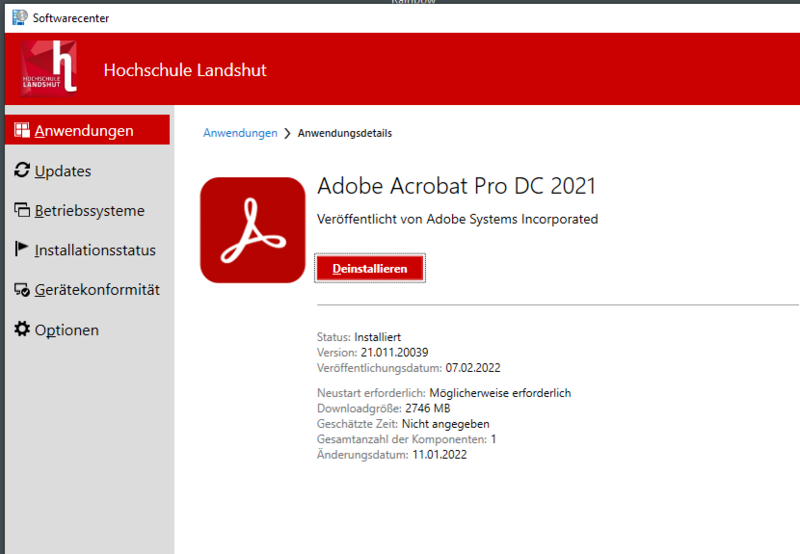Click the Softwarecenter title bar icon
This screenshot has height=554, width=800.
19,17
